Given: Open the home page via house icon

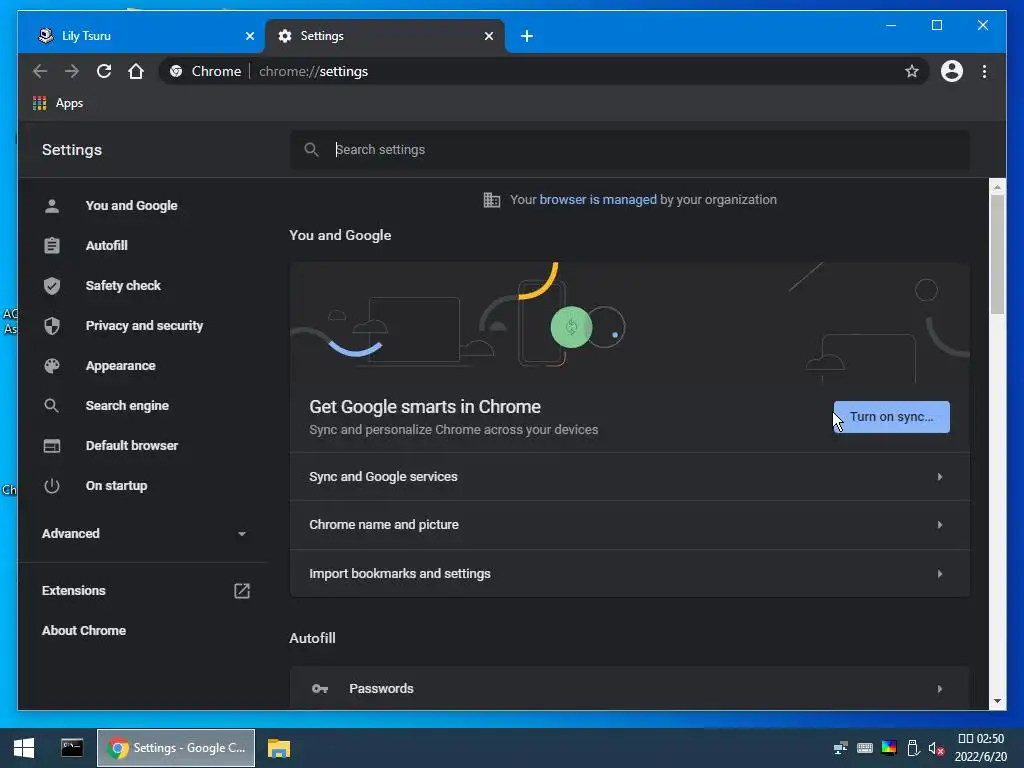Looking at the screenshot, I should tap(136, 71).
